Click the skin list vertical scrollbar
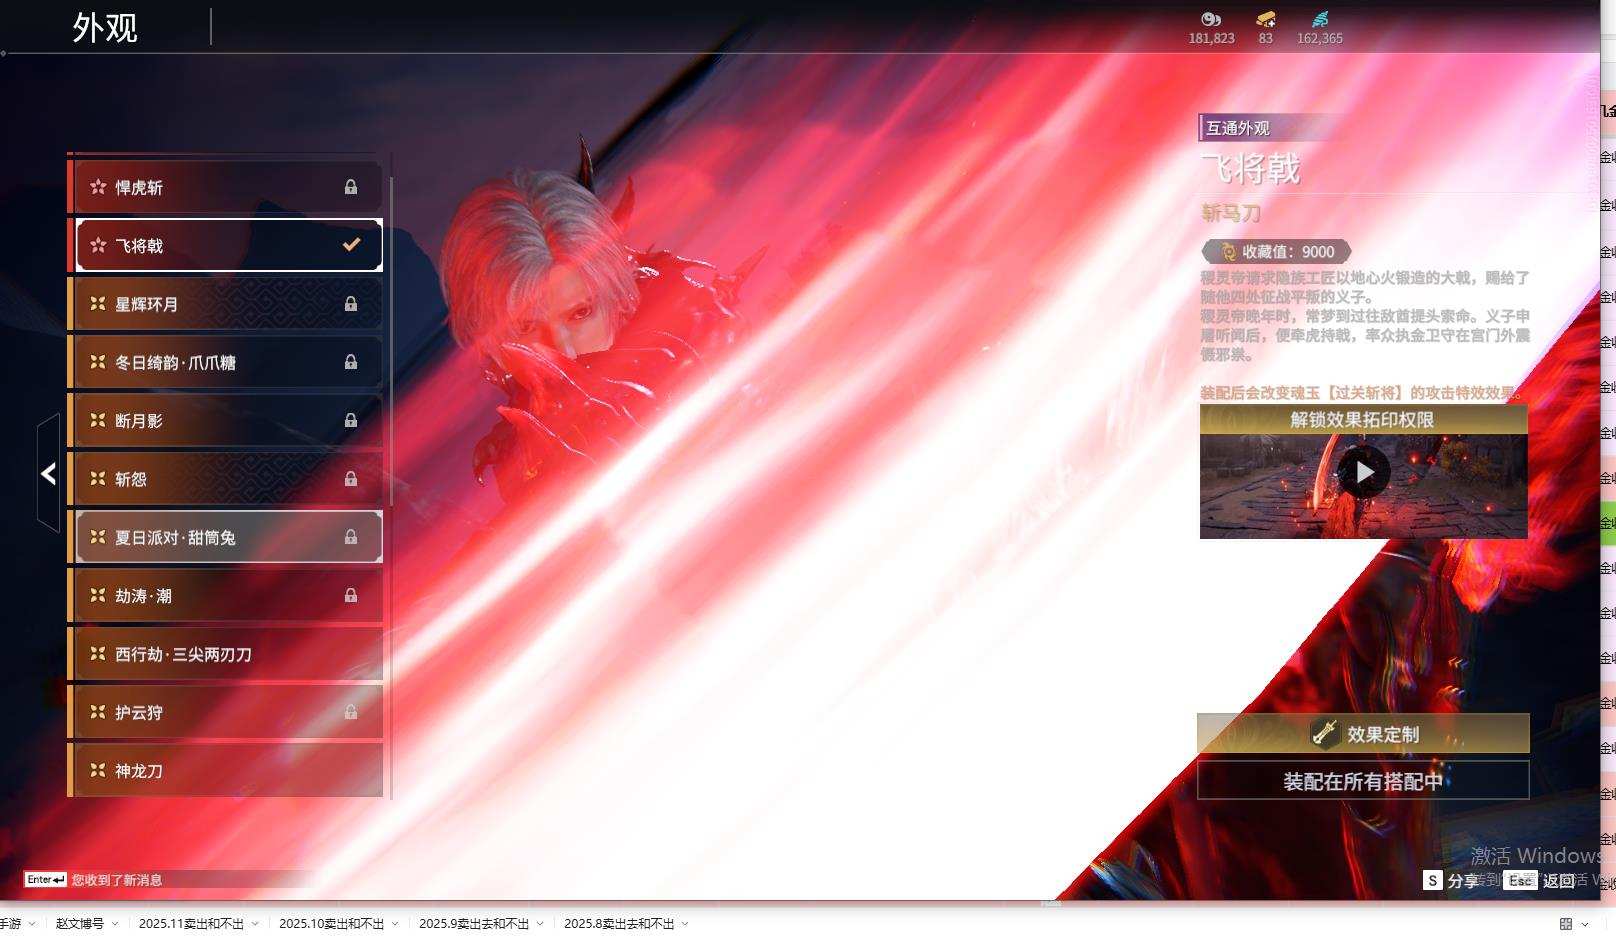The image size is (1616, 939). point(391,340)
